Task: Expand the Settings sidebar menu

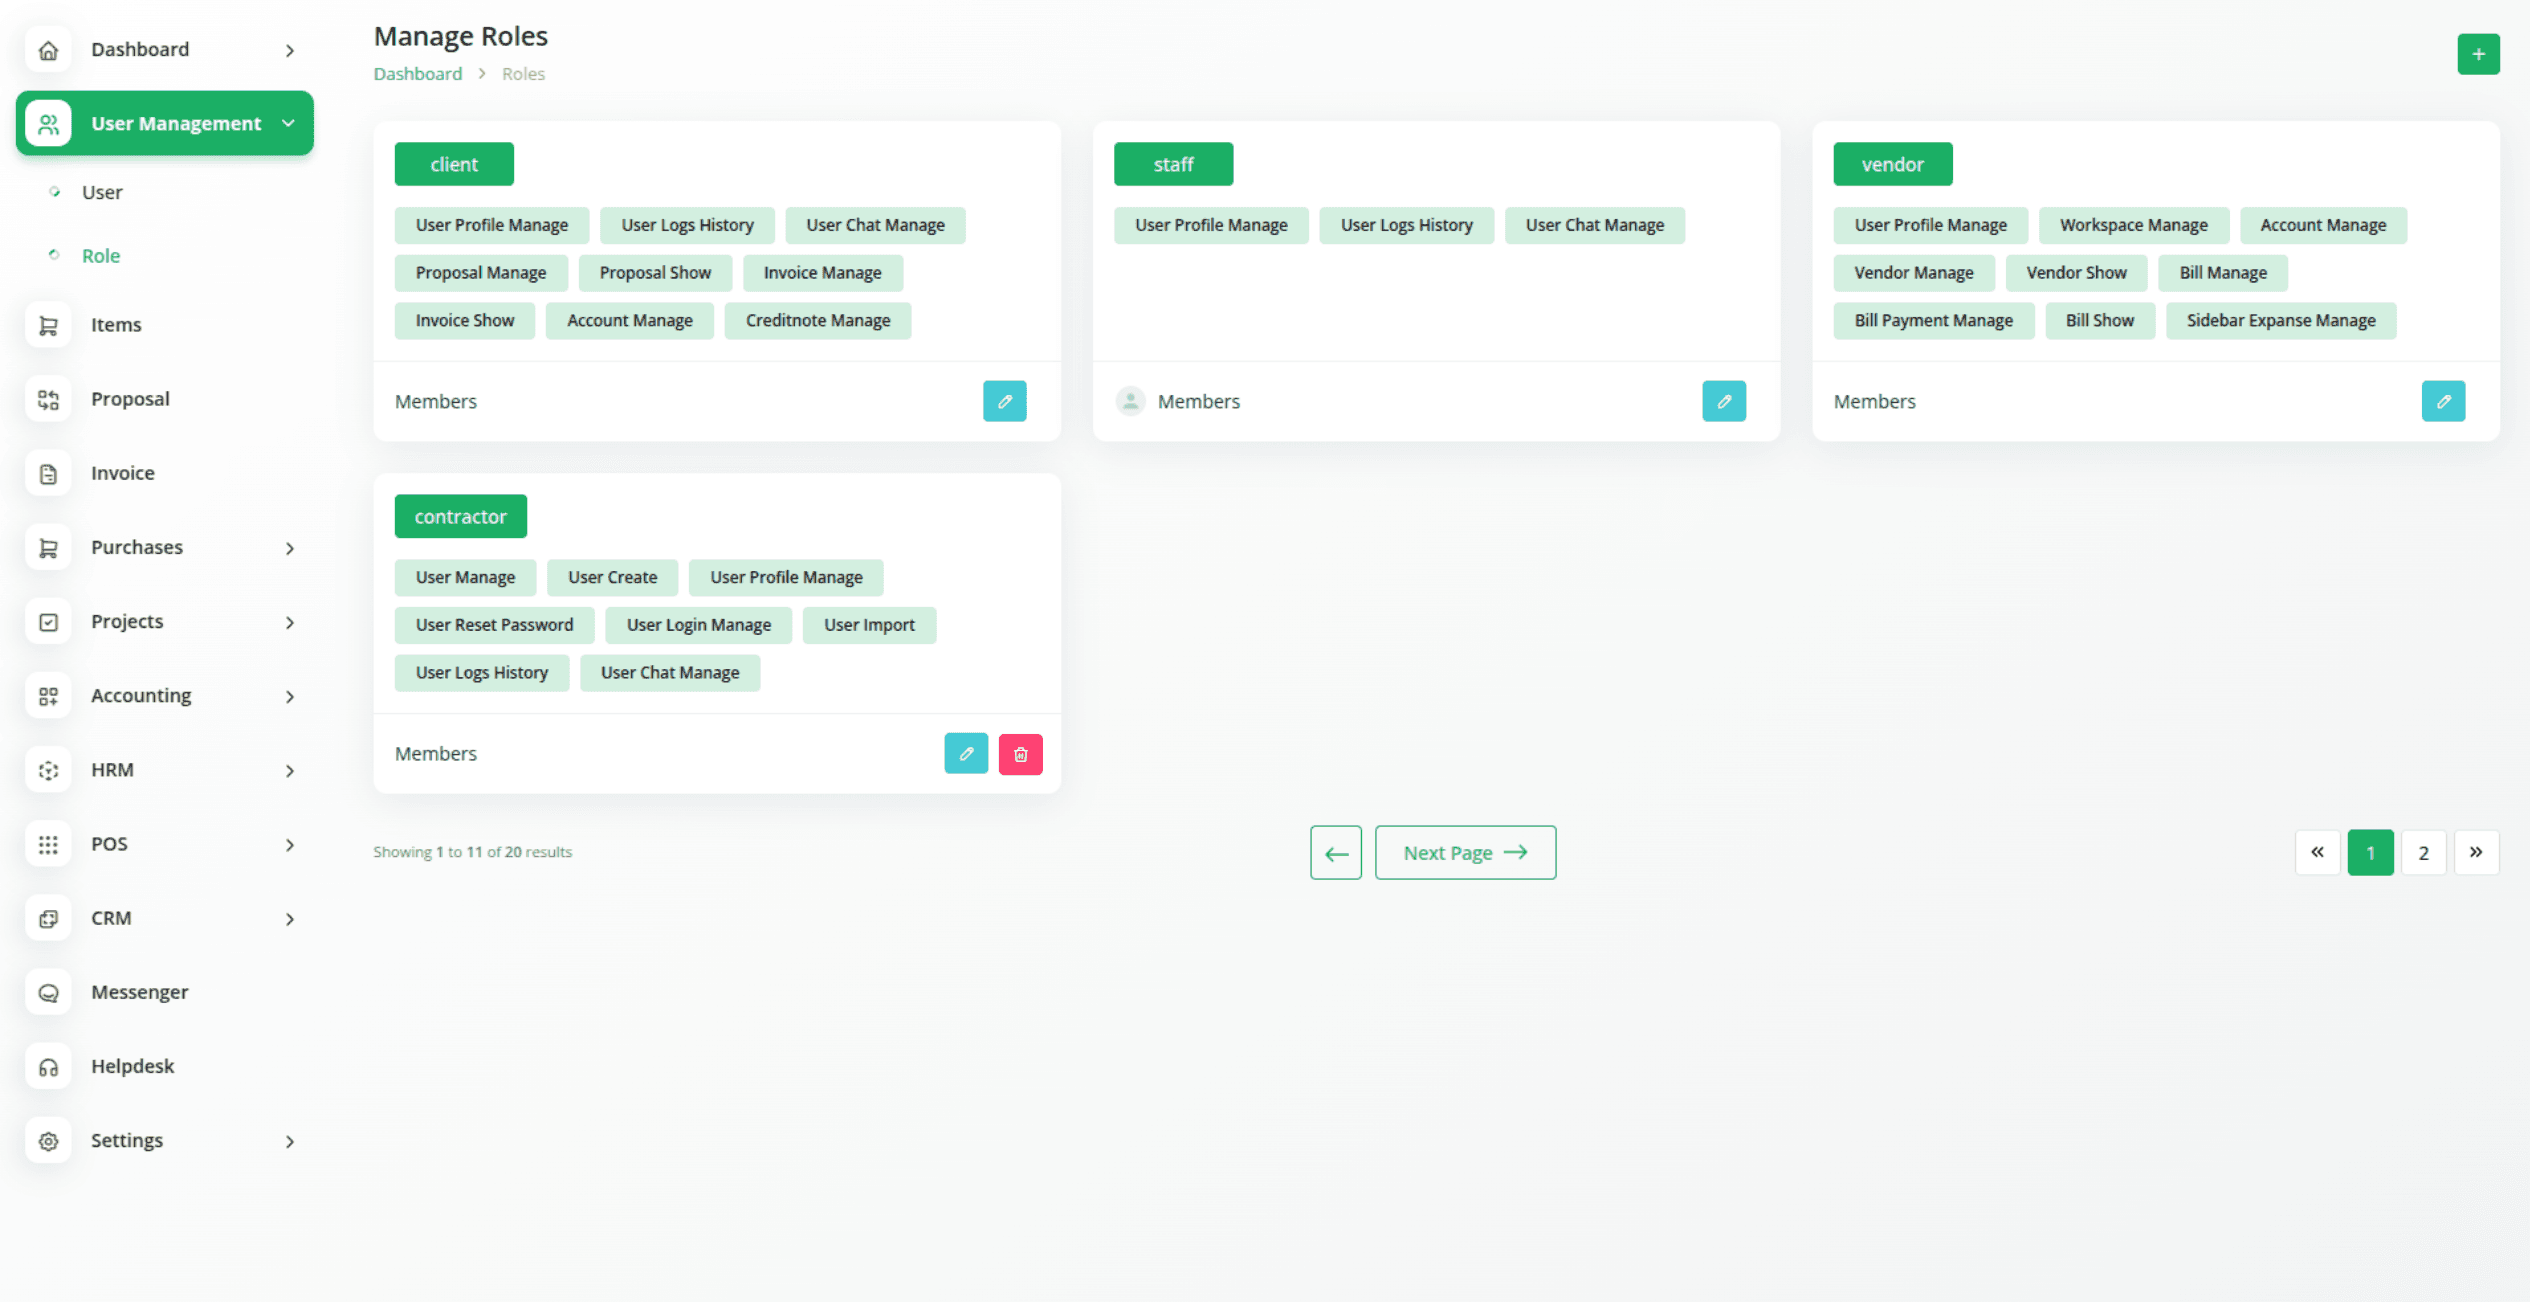Action: point(289,1141)
